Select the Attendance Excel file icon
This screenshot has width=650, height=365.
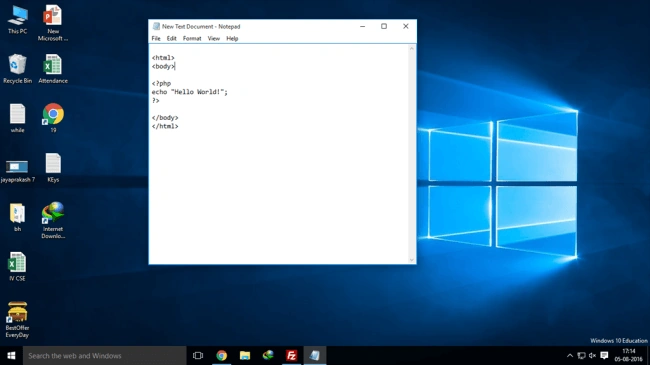[x=53, y=69]
